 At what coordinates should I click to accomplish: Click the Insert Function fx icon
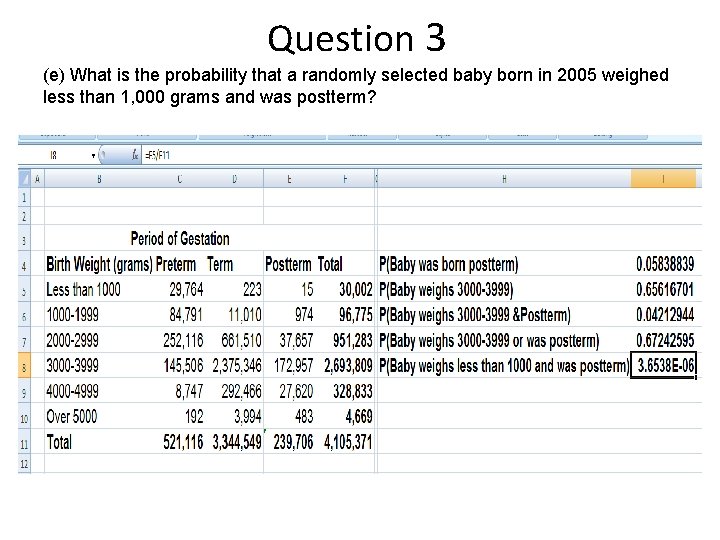135,155
